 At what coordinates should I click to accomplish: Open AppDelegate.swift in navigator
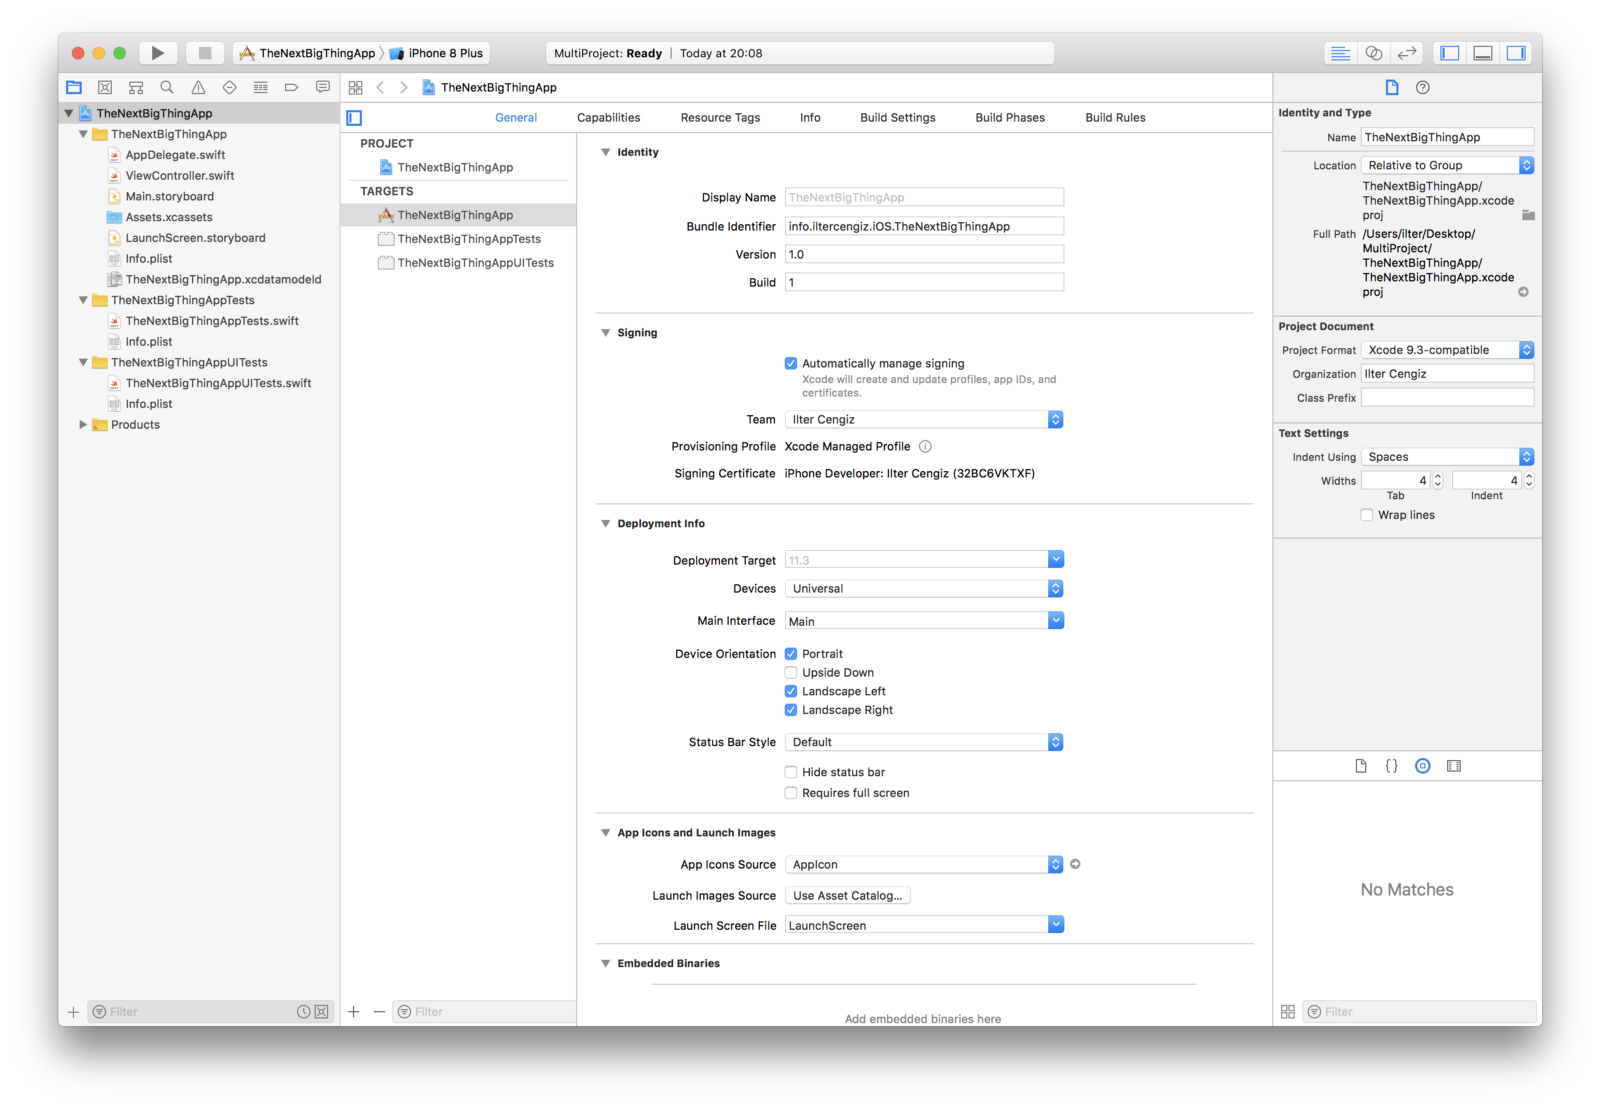point(175,155)
